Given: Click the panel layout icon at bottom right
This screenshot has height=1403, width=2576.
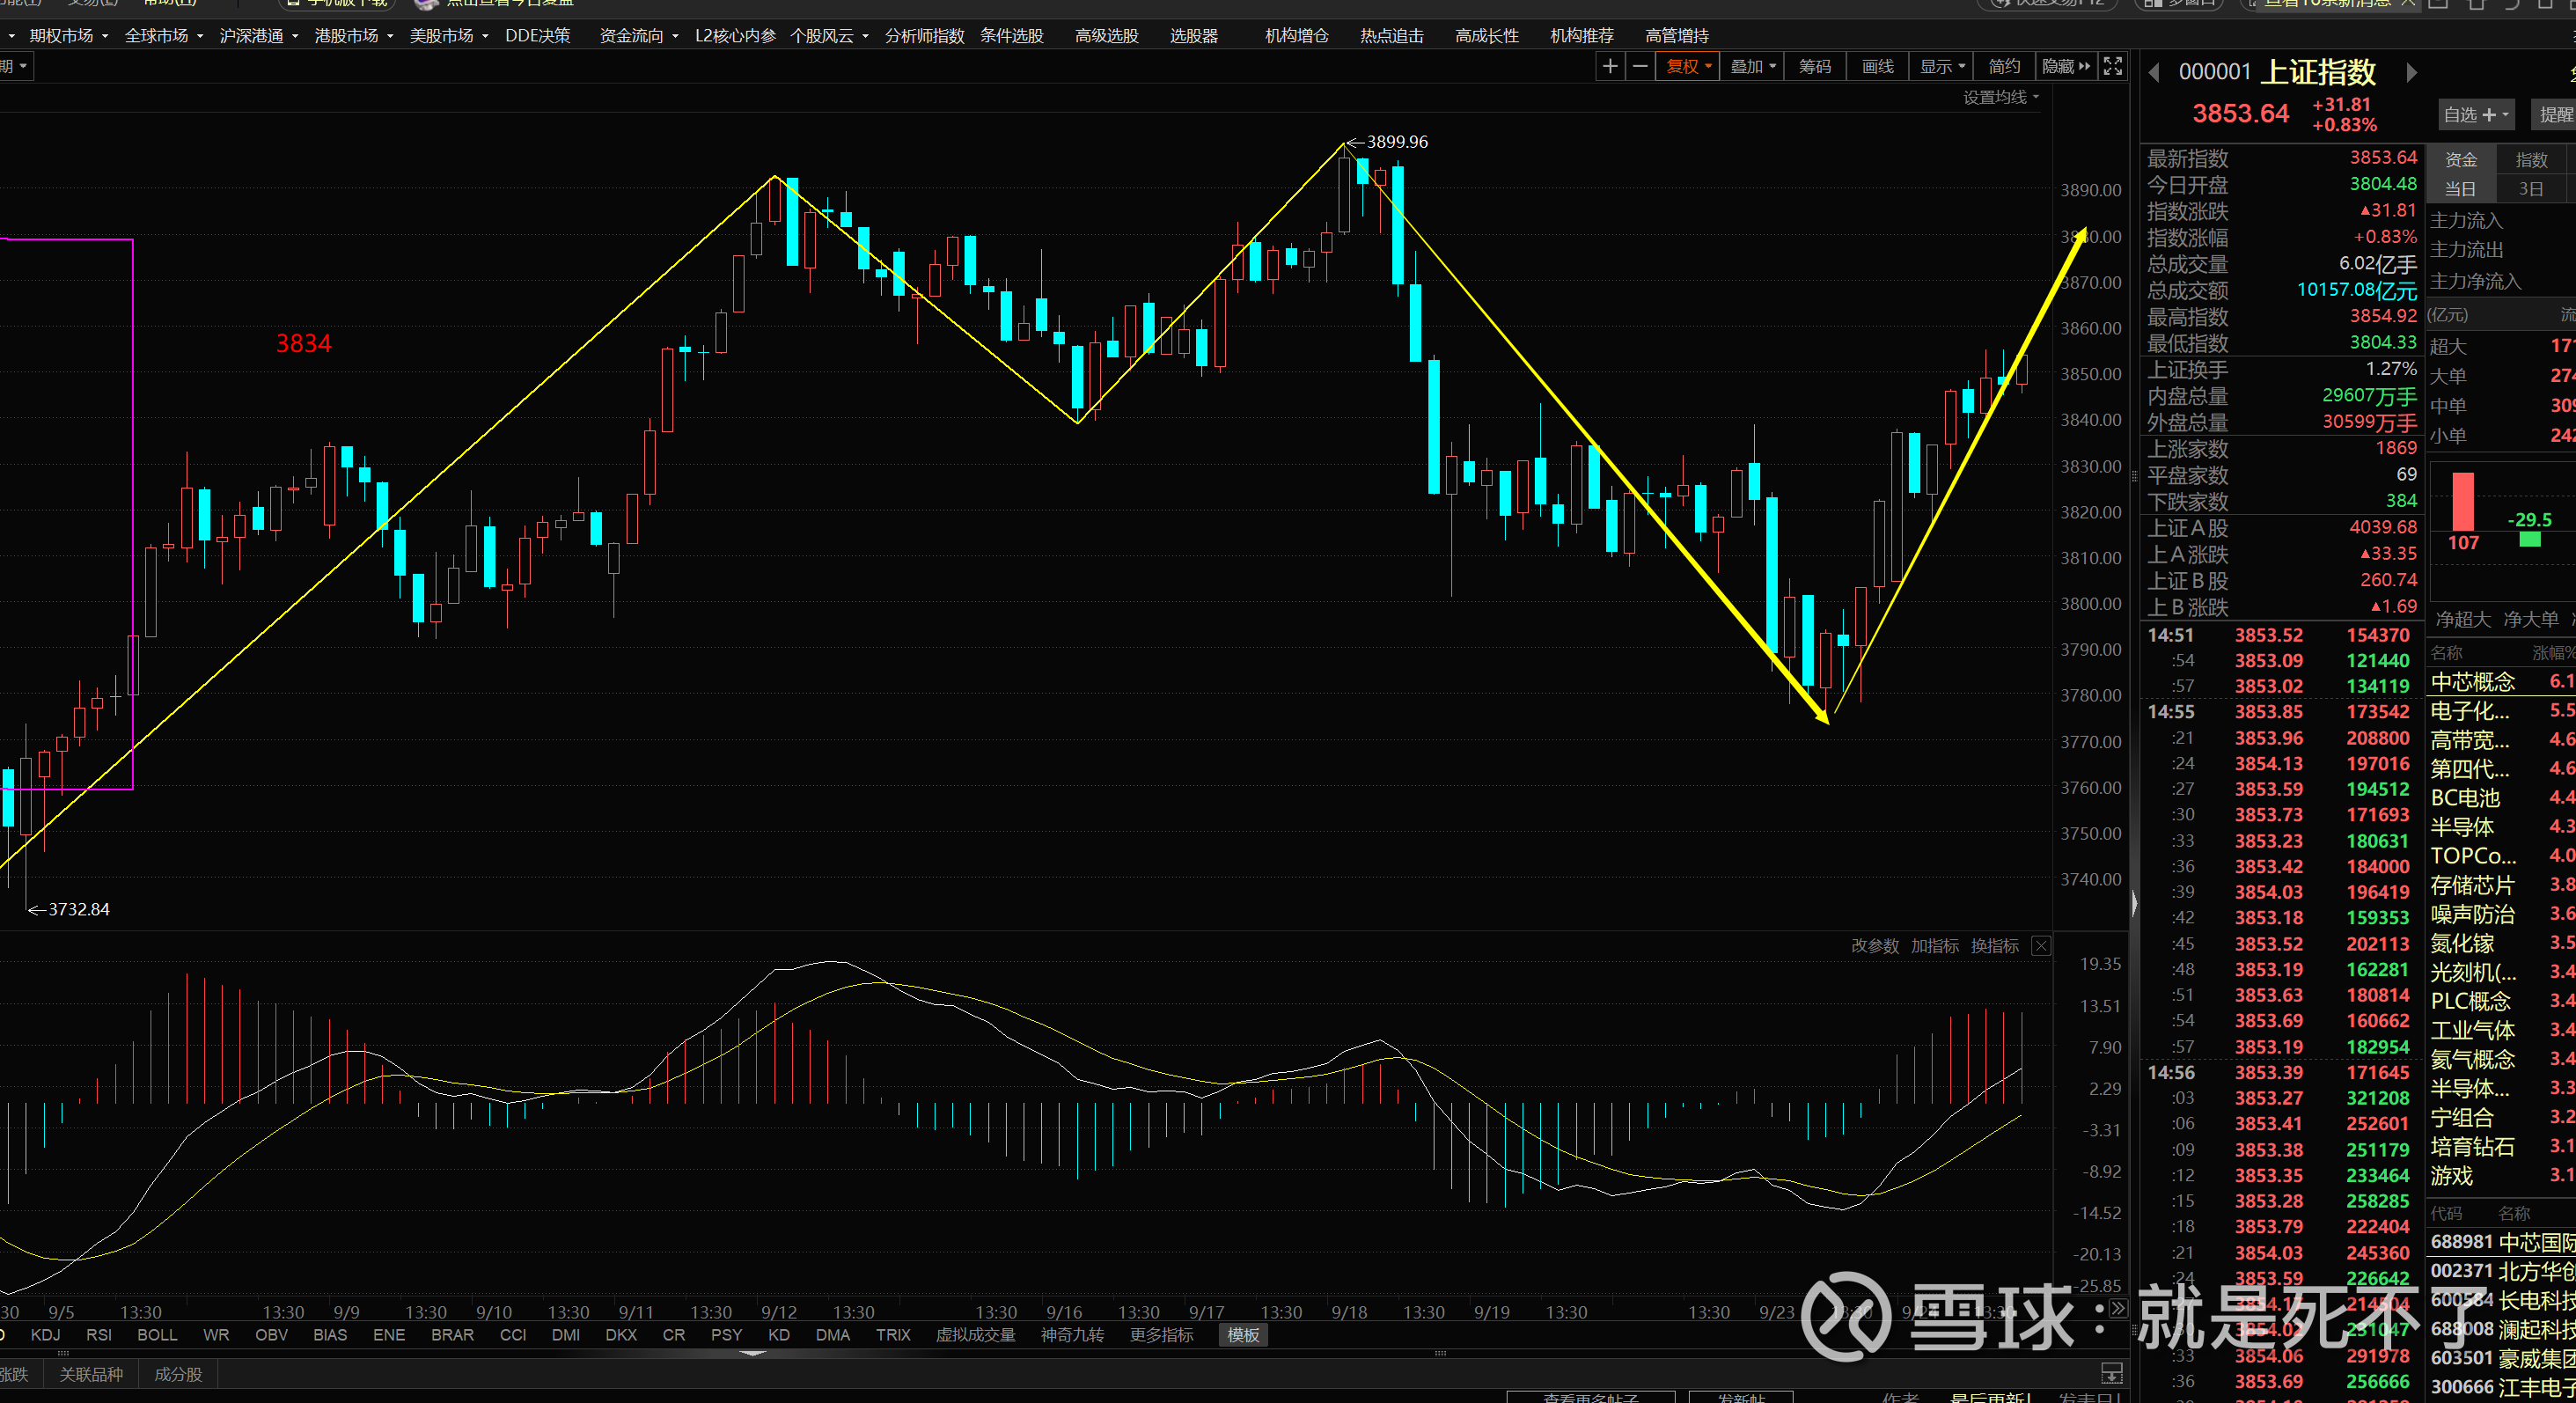Looking at the screenshot, I should click(2111, 1373).
